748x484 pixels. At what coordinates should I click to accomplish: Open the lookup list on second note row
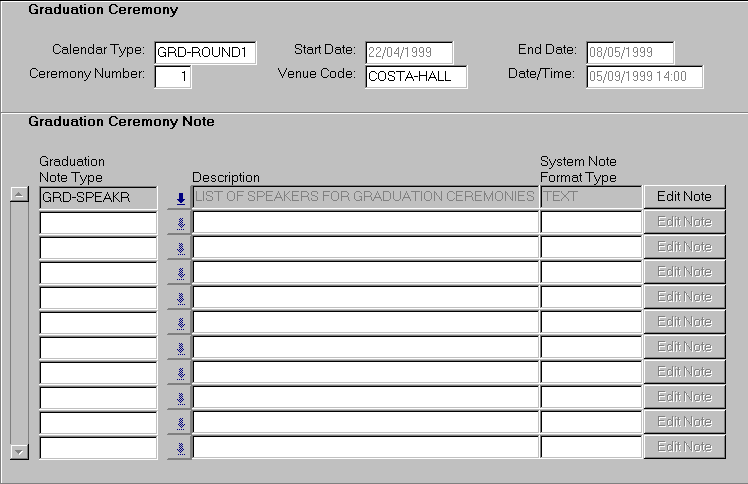(180, 223)
